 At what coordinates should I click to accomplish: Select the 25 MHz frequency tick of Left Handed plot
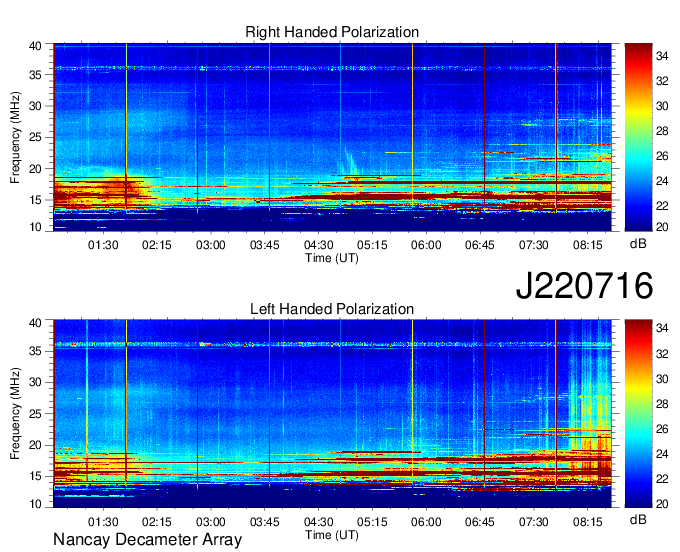(x=35, y=414)
